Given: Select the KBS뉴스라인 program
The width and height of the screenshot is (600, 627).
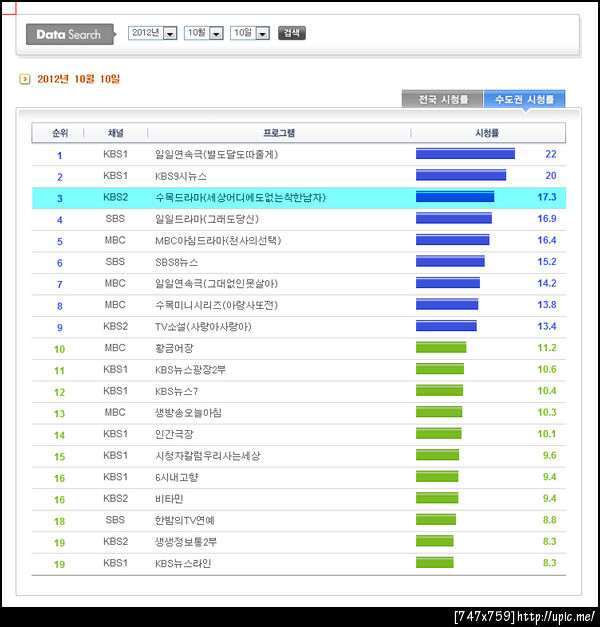Looking at the screenshot, I should pos(183,564).
